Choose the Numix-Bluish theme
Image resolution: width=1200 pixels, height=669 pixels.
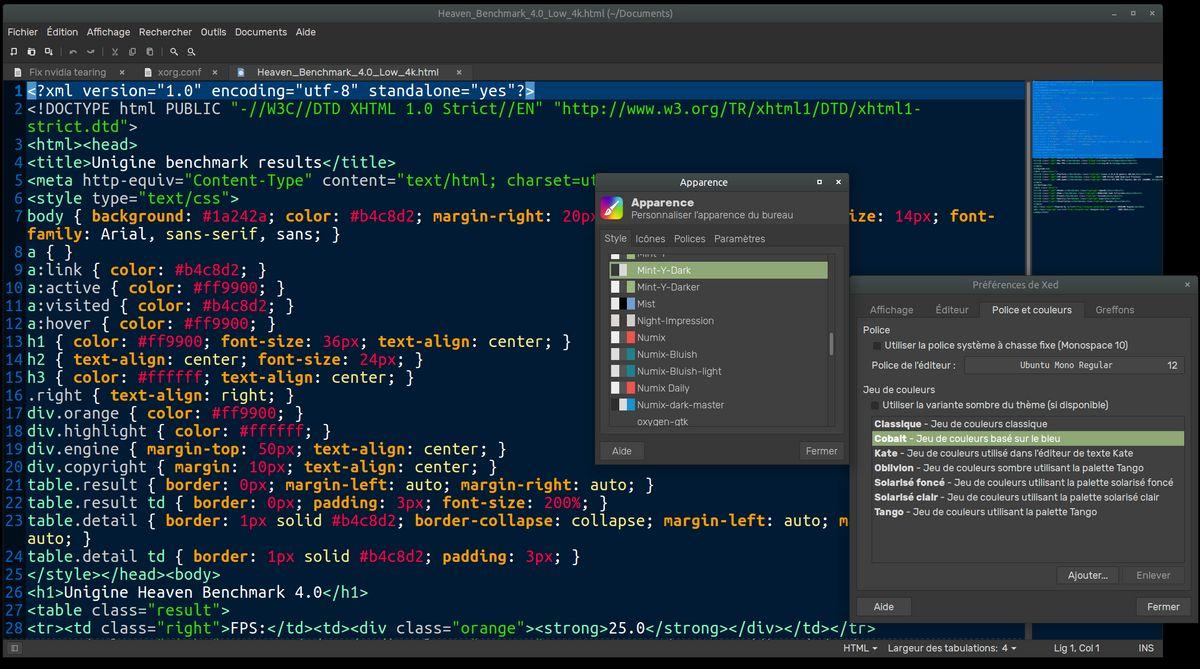point(720,354)
